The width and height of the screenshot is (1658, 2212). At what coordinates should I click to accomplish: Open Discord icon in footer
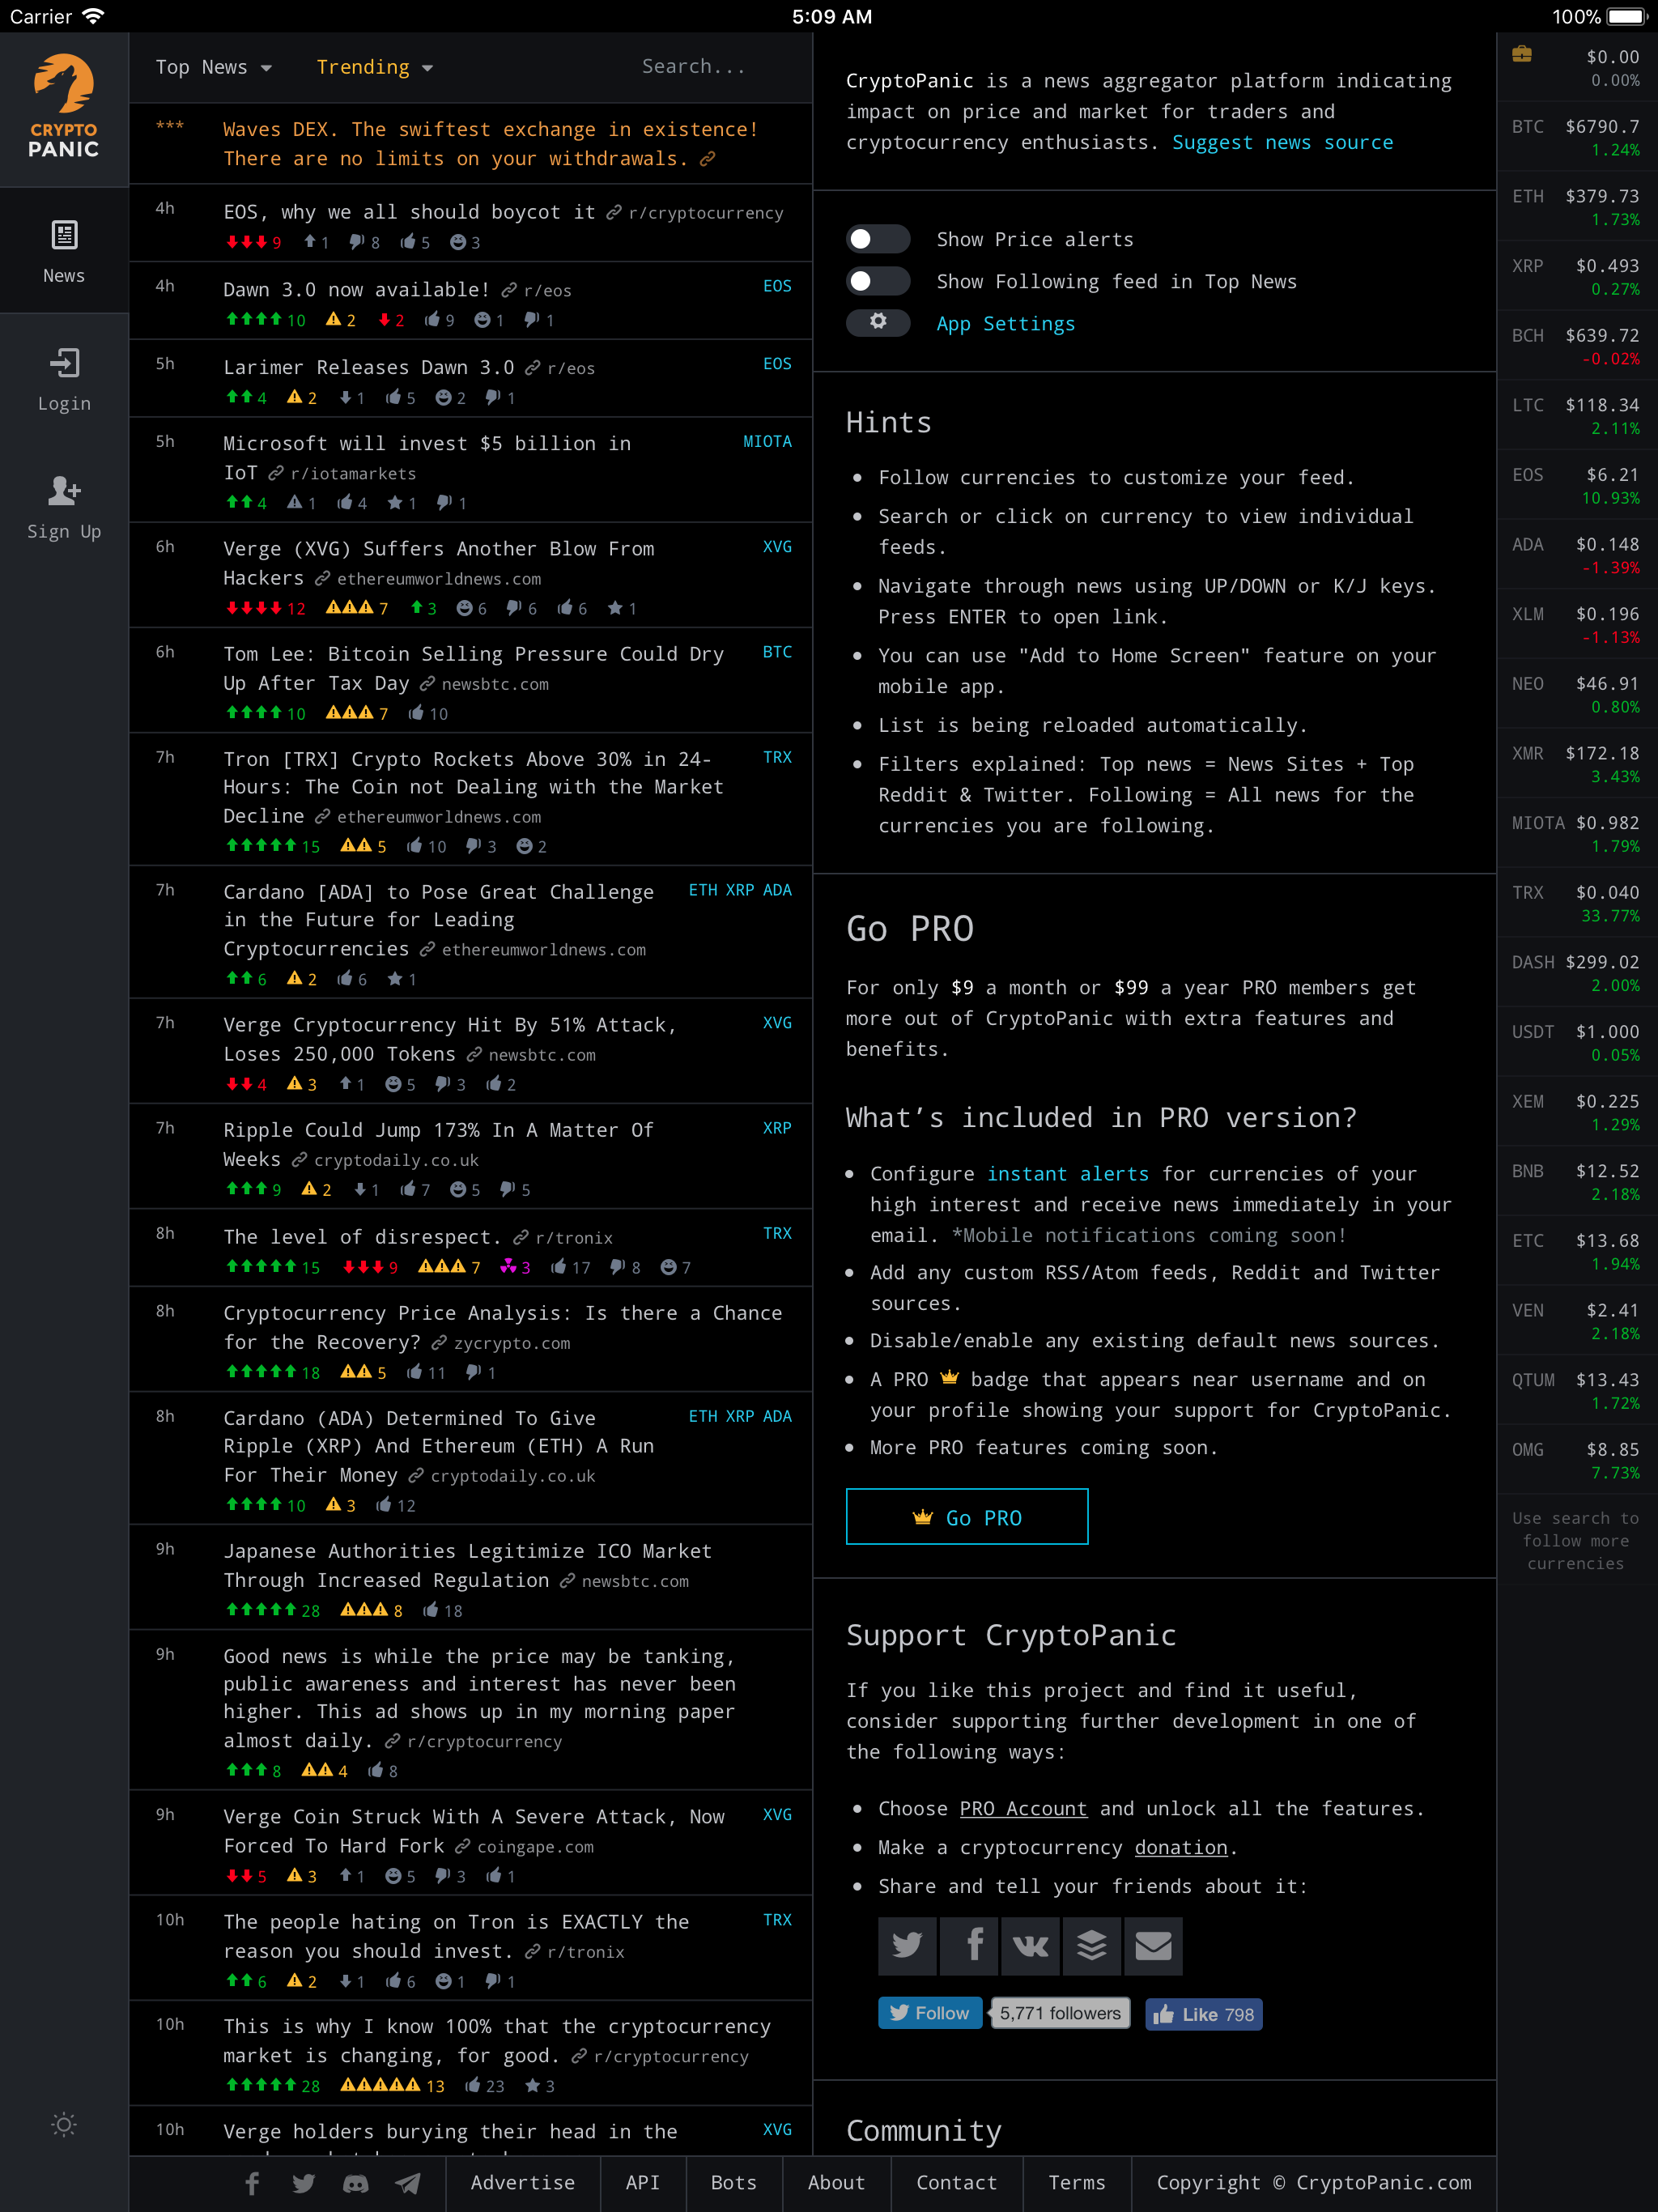[x=356, y=2183]
